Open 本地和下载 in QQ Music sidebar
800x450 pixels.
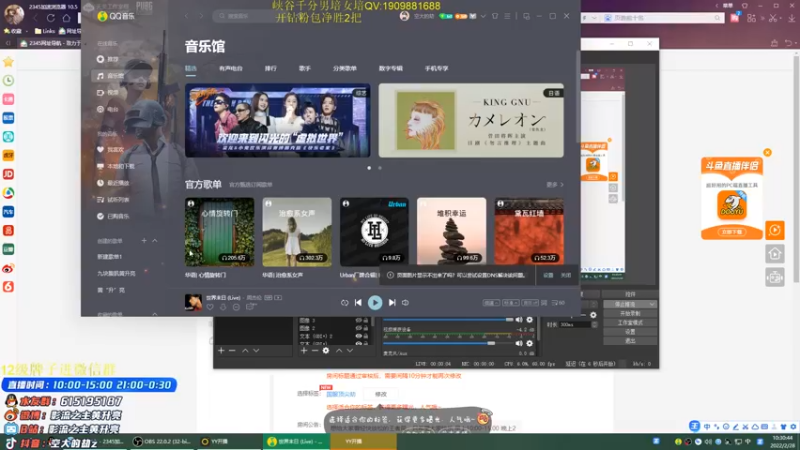116,166
